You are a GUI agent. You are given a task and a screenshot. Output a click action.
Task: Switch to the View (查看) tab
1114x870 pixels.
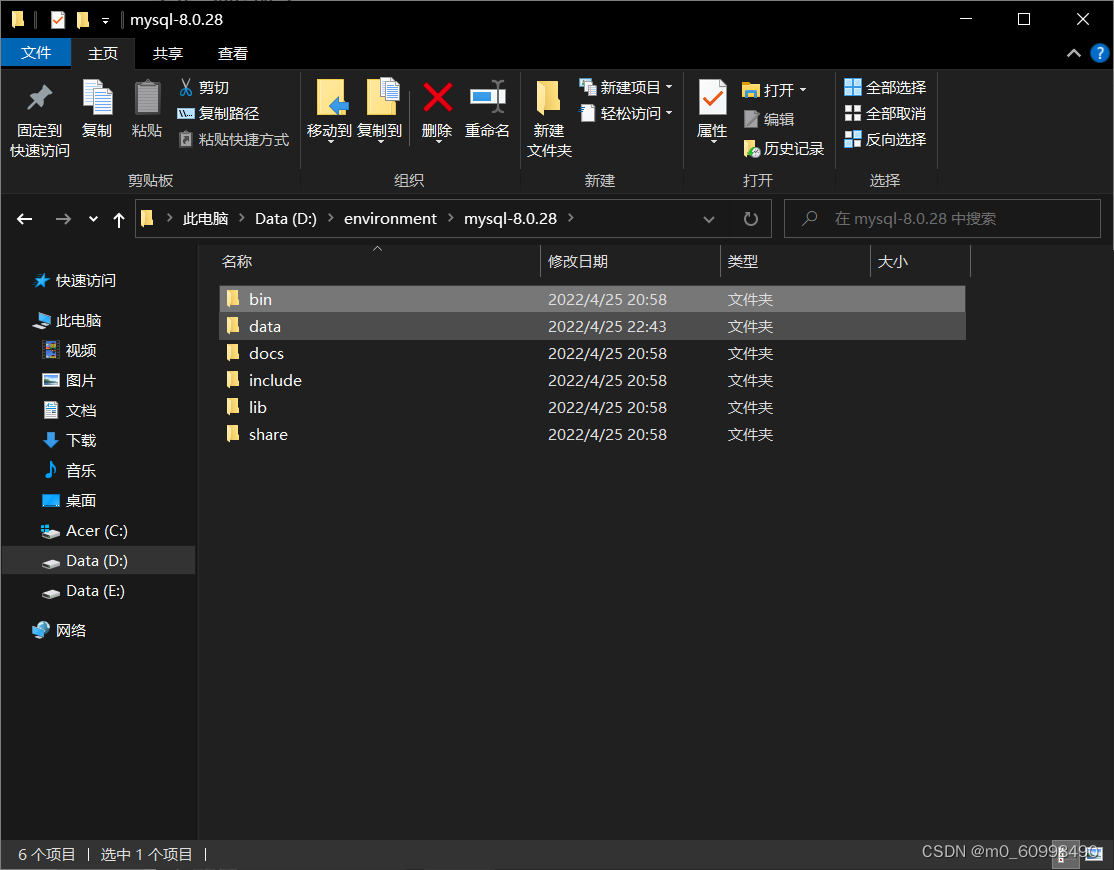click(233, 53)
